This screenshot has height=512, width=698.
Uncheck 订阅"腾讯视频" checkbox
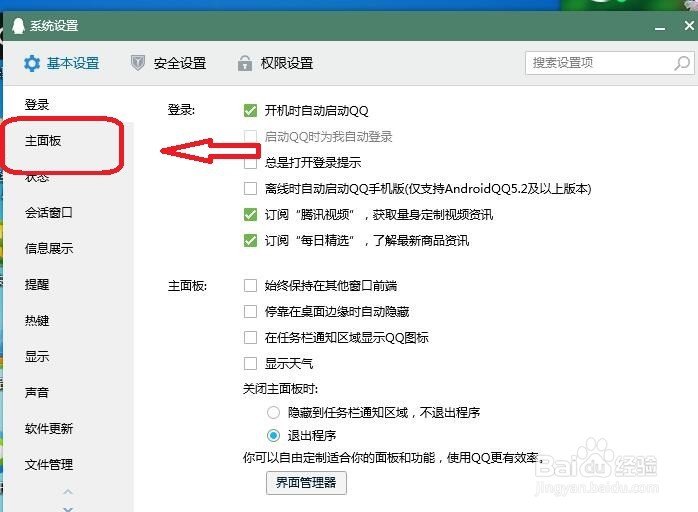click(250, 215)
